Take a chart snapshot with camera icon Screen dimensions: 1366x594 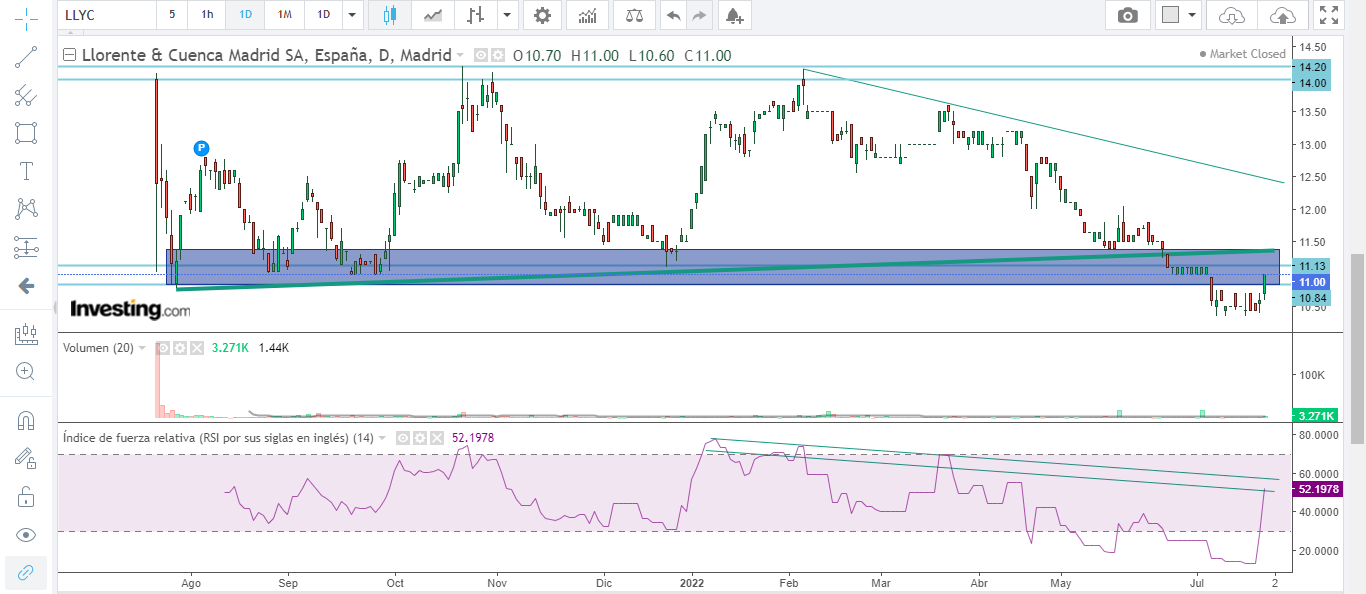point(1128,15)
